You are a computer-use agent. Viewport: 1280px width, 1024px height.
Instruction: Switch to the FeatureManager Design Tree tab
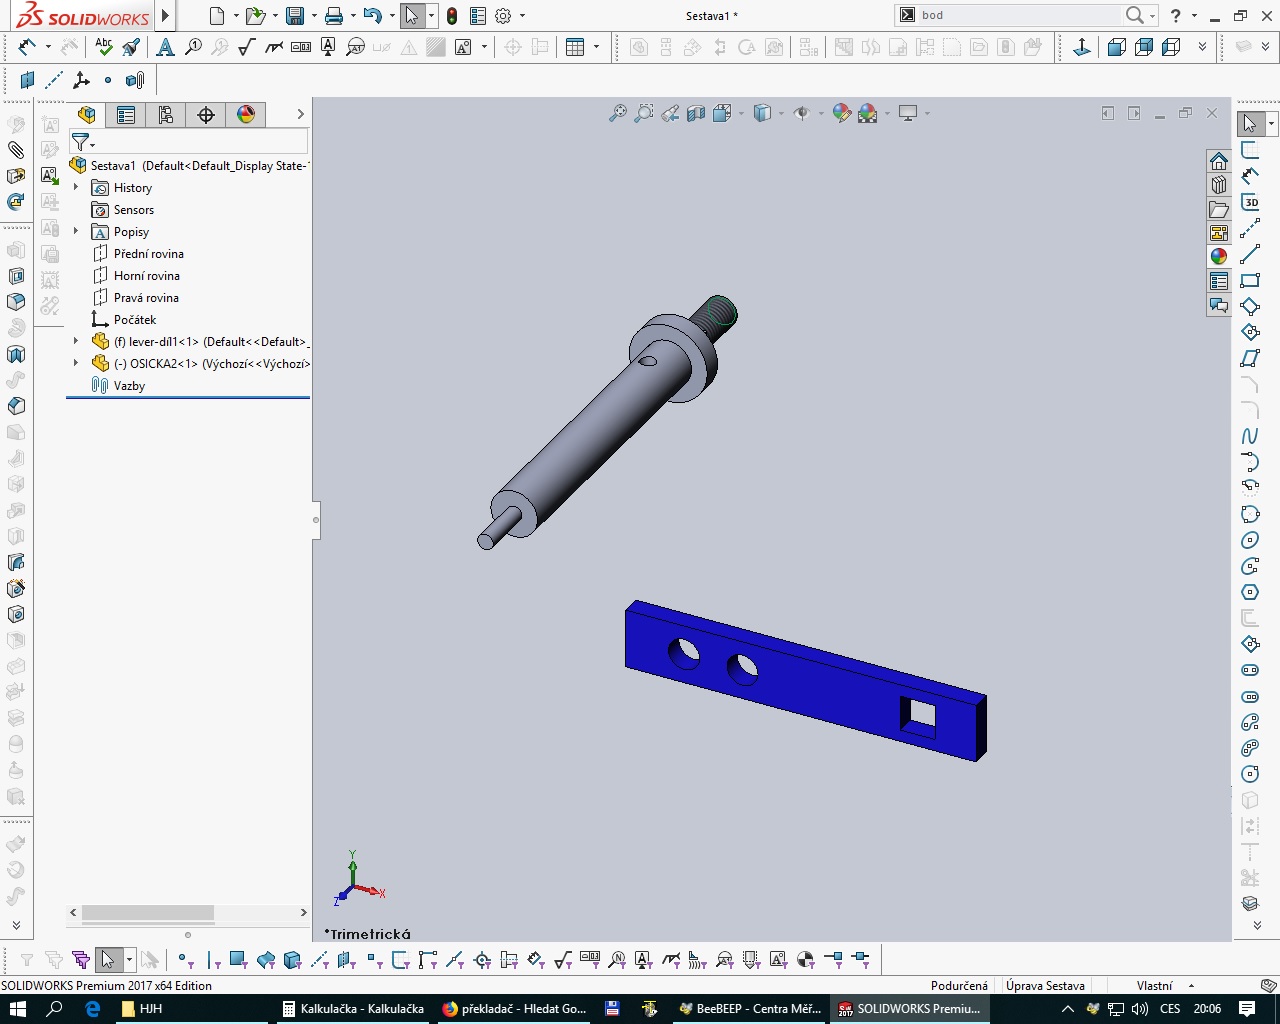point(87,115)
